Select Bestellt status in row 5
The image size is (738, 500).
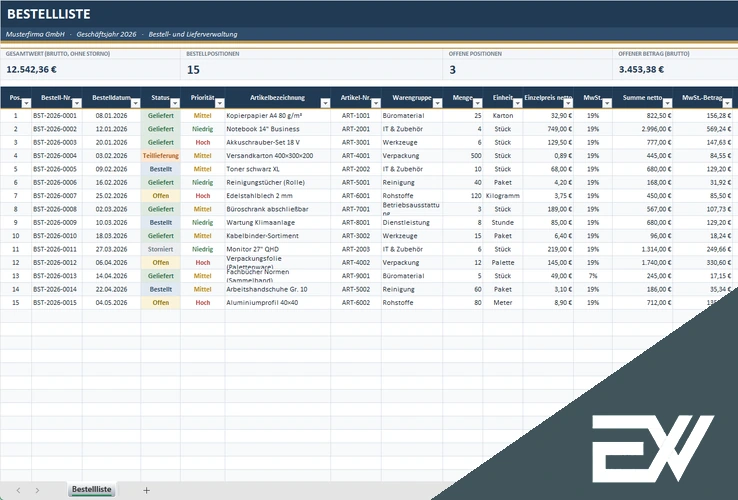click(160, 169)
